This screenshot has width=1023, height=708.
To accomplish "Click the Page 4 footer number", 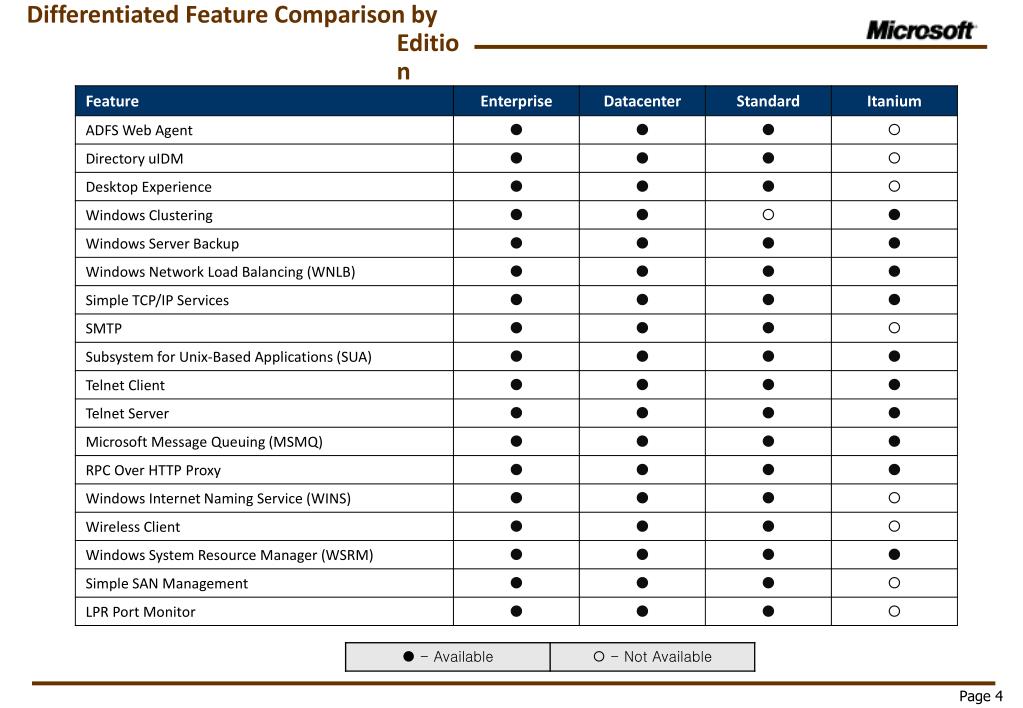I will [981, 696].
